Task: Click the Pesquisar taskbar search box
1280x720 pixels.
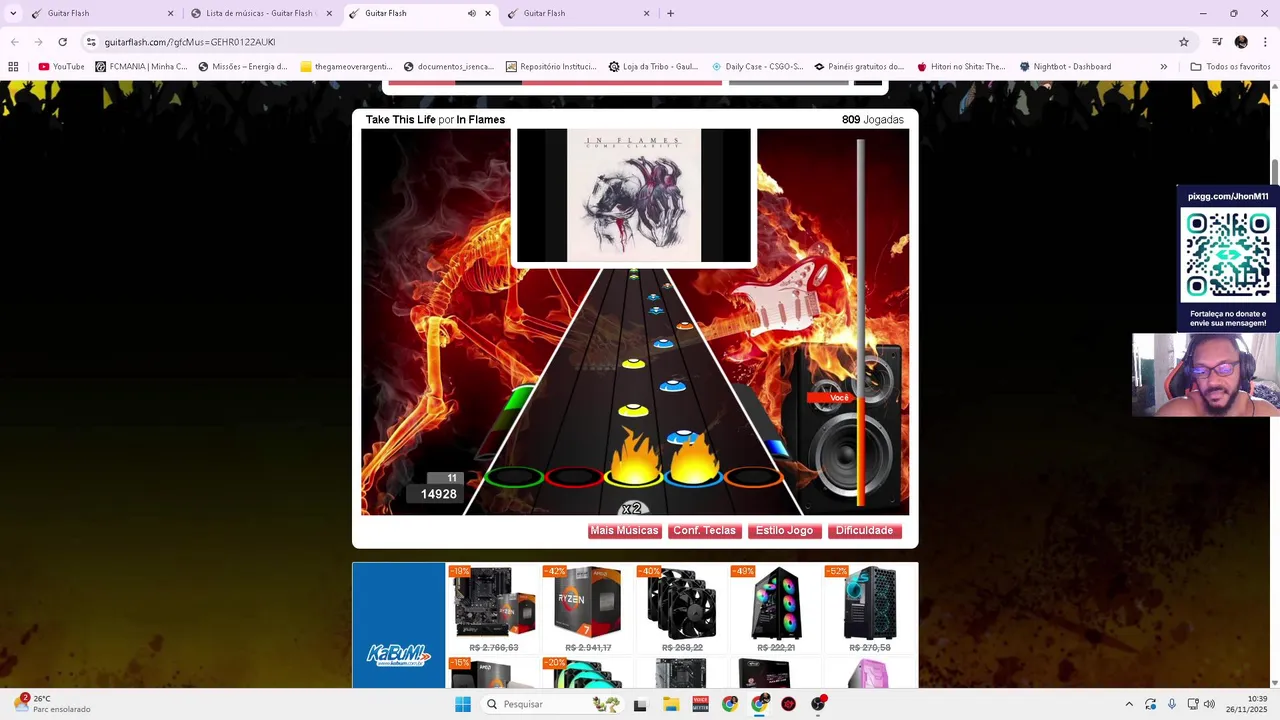Action: 550,704
